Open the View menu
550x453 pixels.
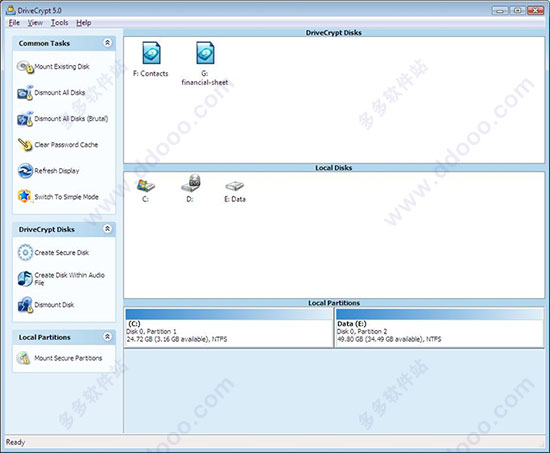point(35,23)
